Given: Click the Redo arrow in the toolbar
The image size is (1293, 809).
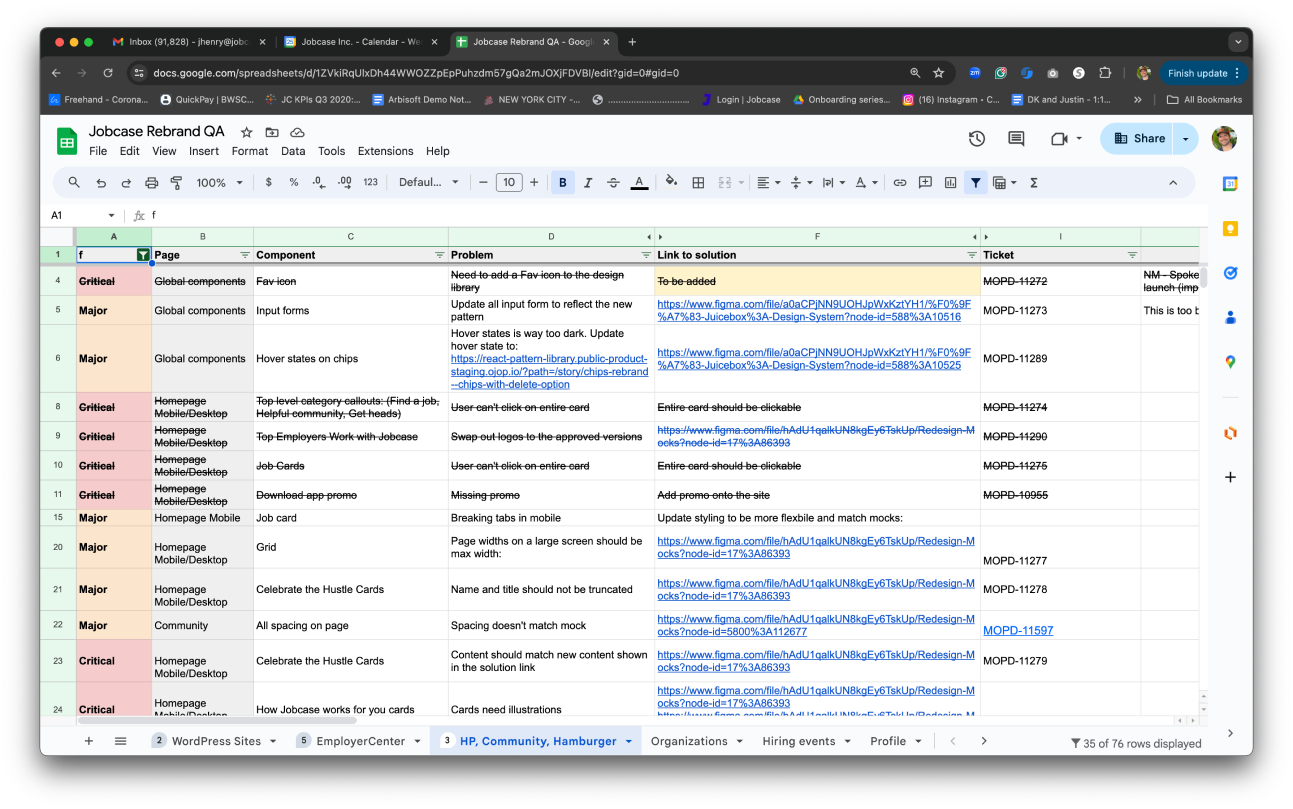Looking at the screenshot, I should (126, 183).
